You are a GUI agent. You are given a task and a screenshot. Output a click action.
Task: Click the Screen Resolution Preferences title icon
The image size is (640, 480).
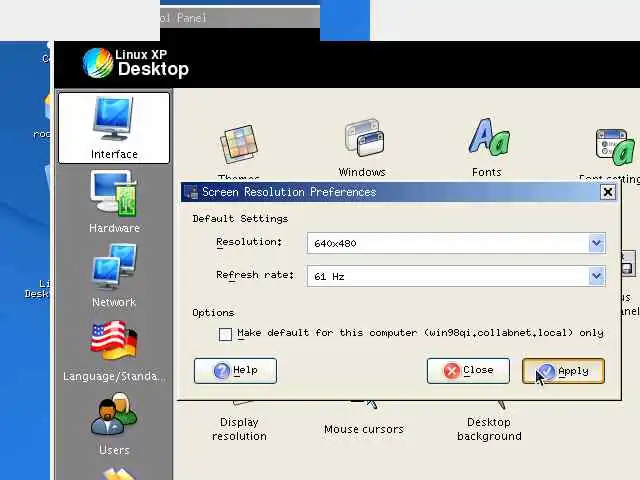click(x=191, y=192)
